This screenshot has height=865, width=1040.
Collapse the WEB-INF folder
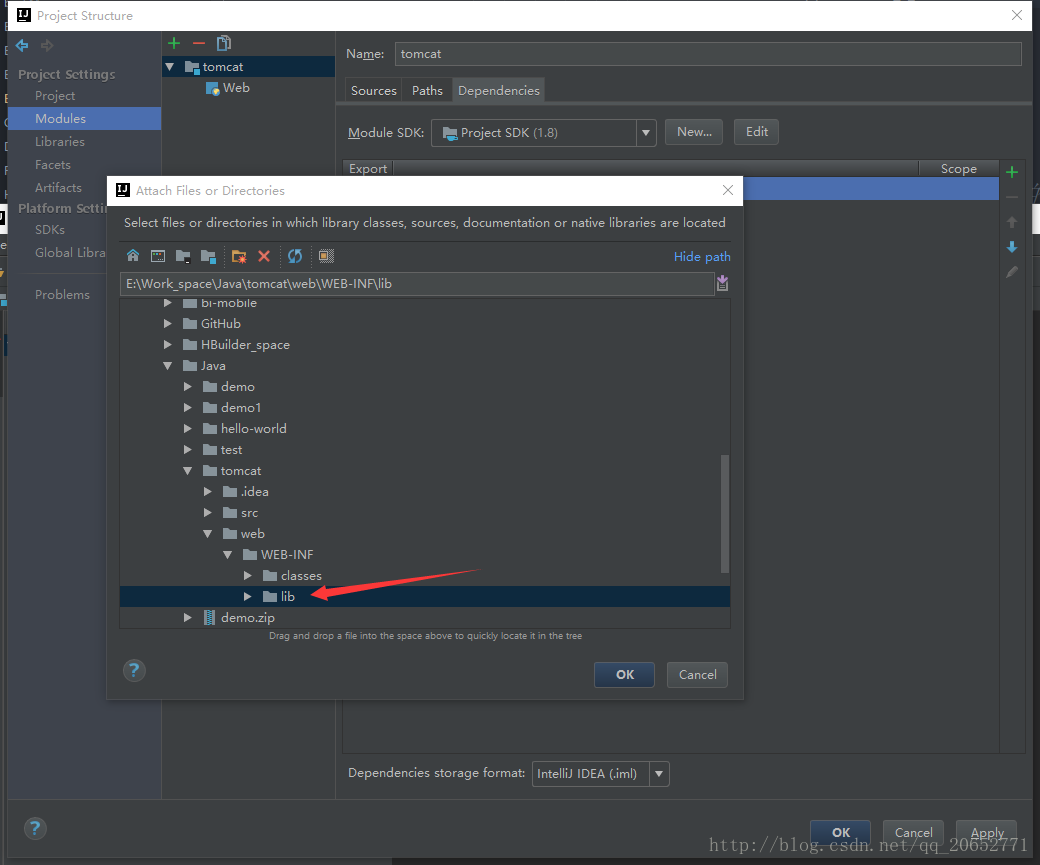(x=228, y=555)
